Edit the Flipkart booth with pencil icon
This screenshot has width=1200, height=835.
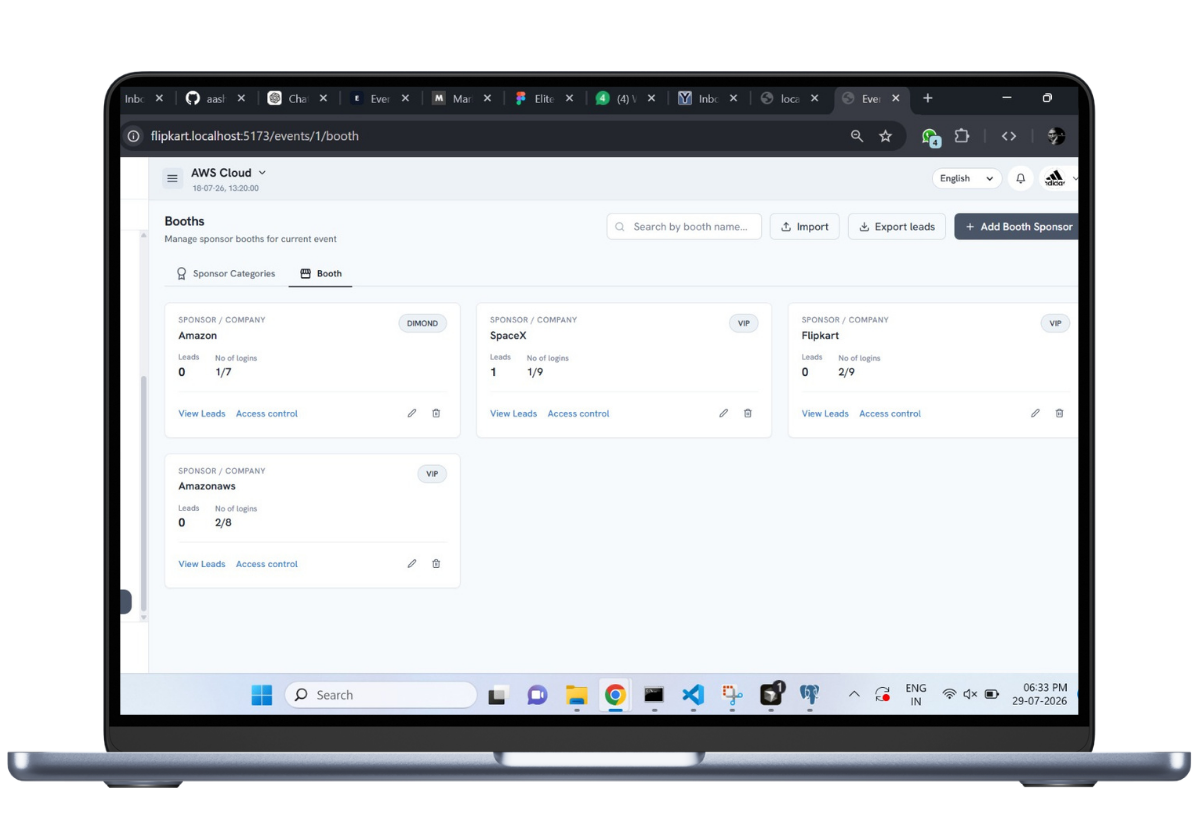click(1035, 413)
